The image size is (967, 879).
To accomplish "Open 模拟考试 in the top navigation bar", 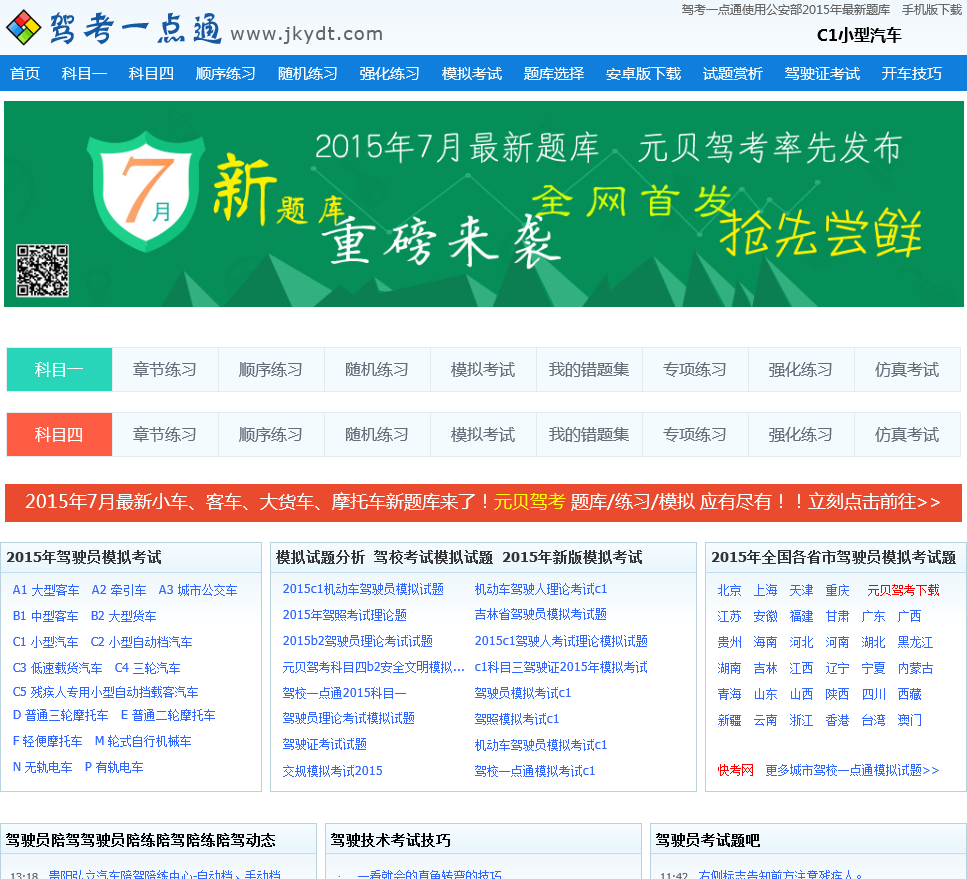I will (x=472, y=73).
